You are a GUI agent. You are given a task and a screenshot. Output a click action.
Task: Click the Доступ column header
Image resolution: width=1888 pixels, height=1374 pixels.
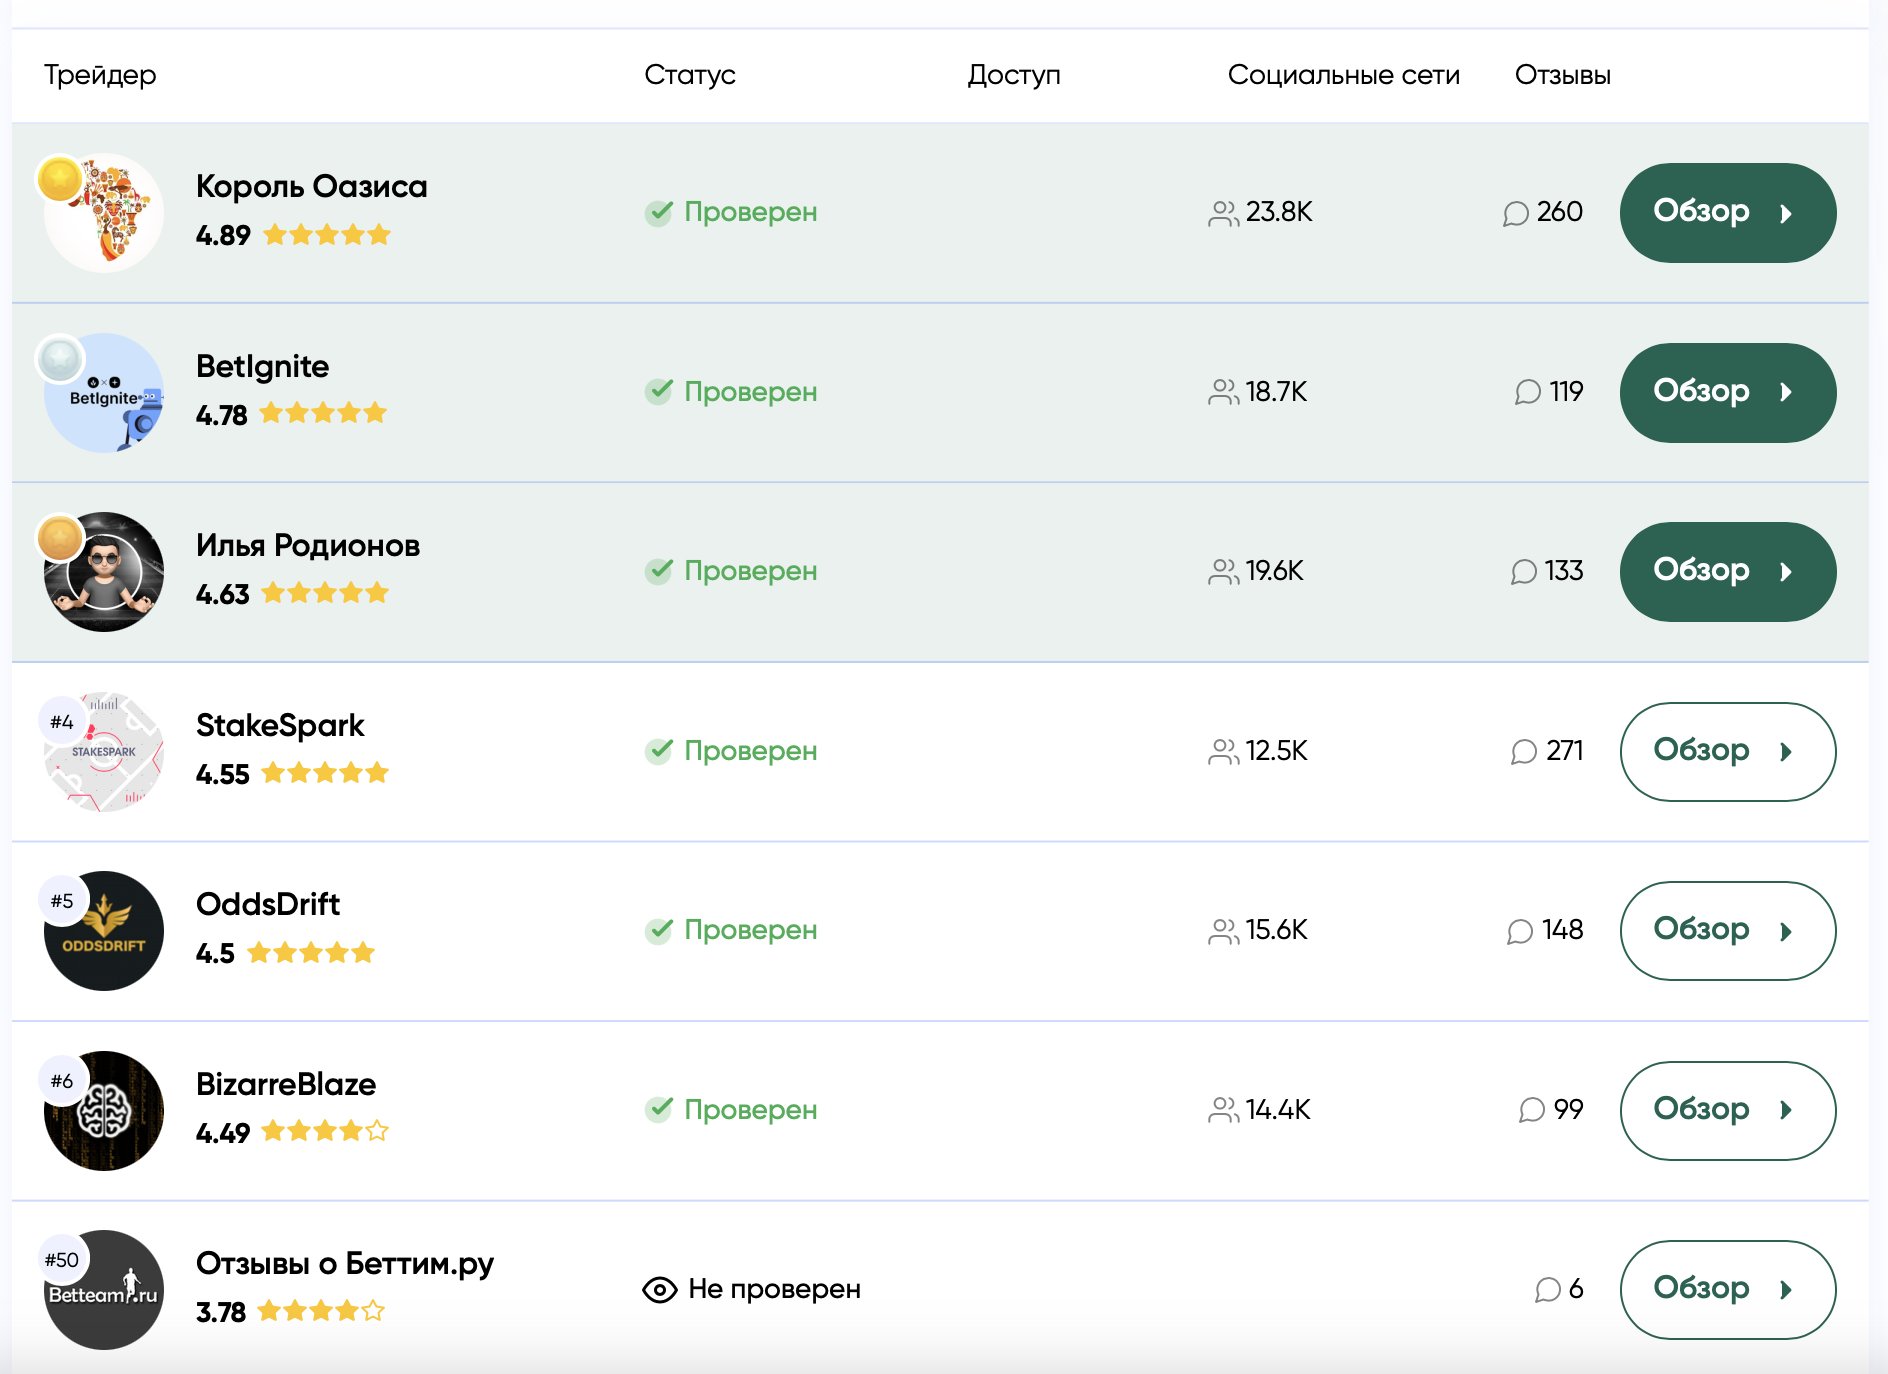click(x=1014, y=75)
